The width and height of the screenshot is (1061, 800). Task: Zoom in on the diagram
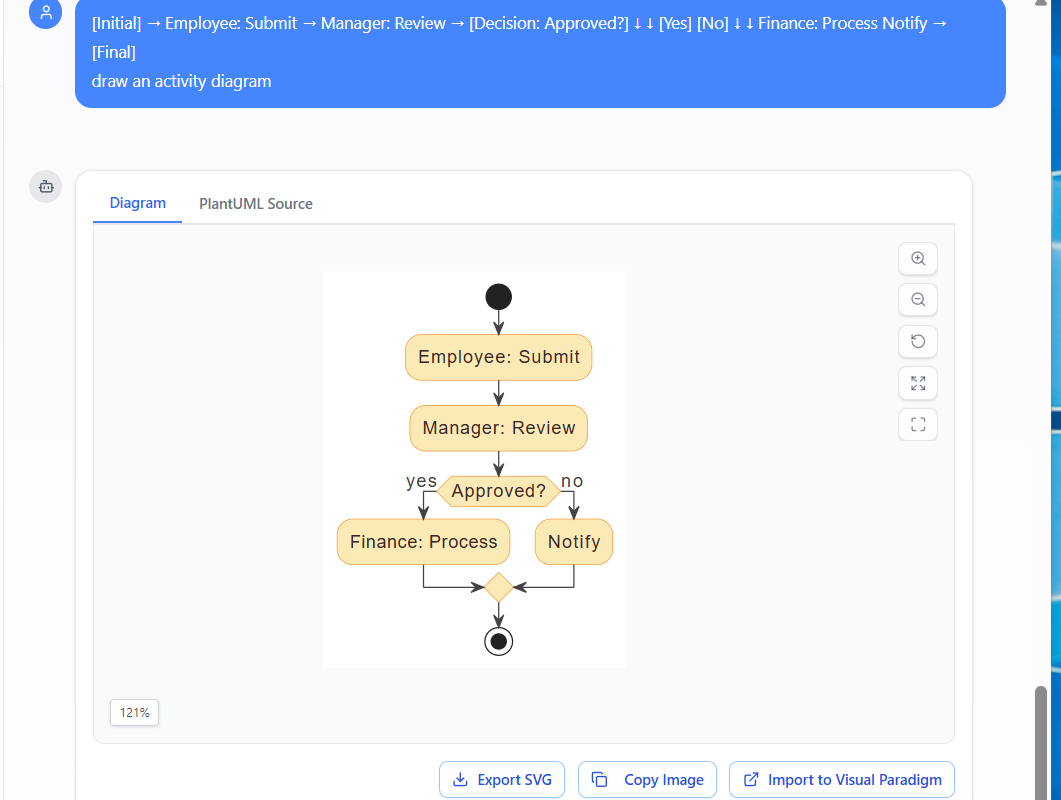click(x=917, y=258)
